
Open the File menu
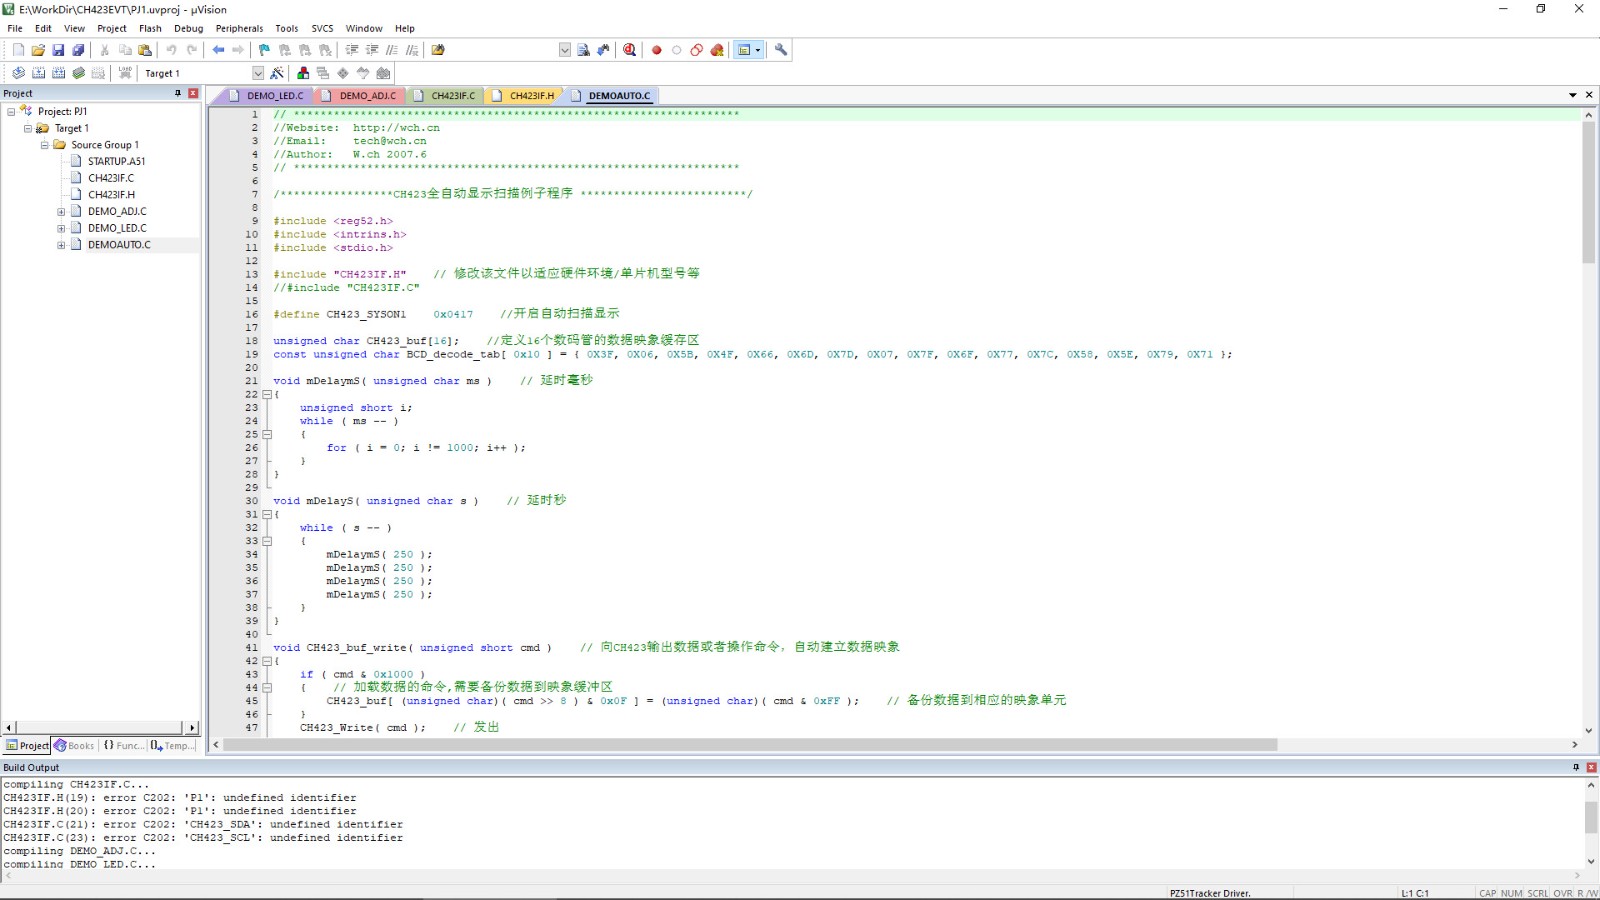[x=15, y=28]
